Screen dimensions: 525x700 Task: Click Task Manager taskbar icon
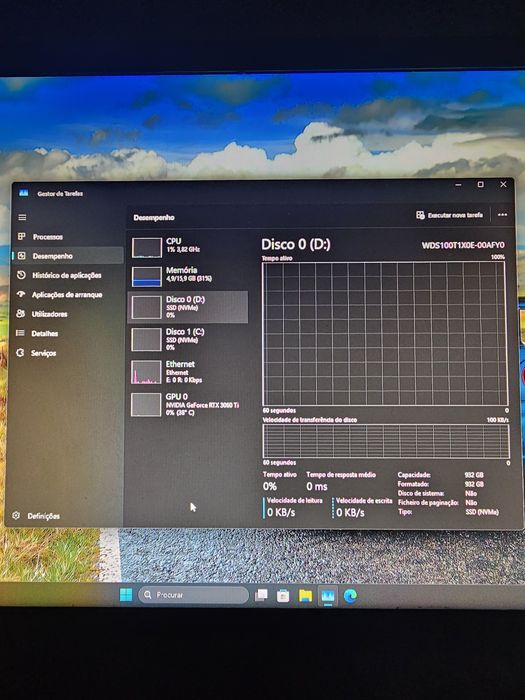pos(328,596)
